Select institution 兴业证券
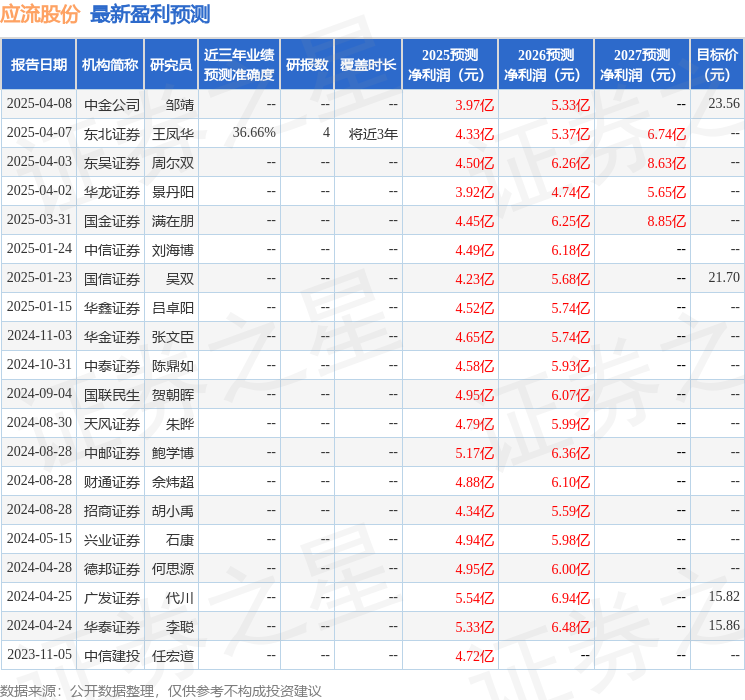Viewport: 745px width, 700px height. coord(112,539)
